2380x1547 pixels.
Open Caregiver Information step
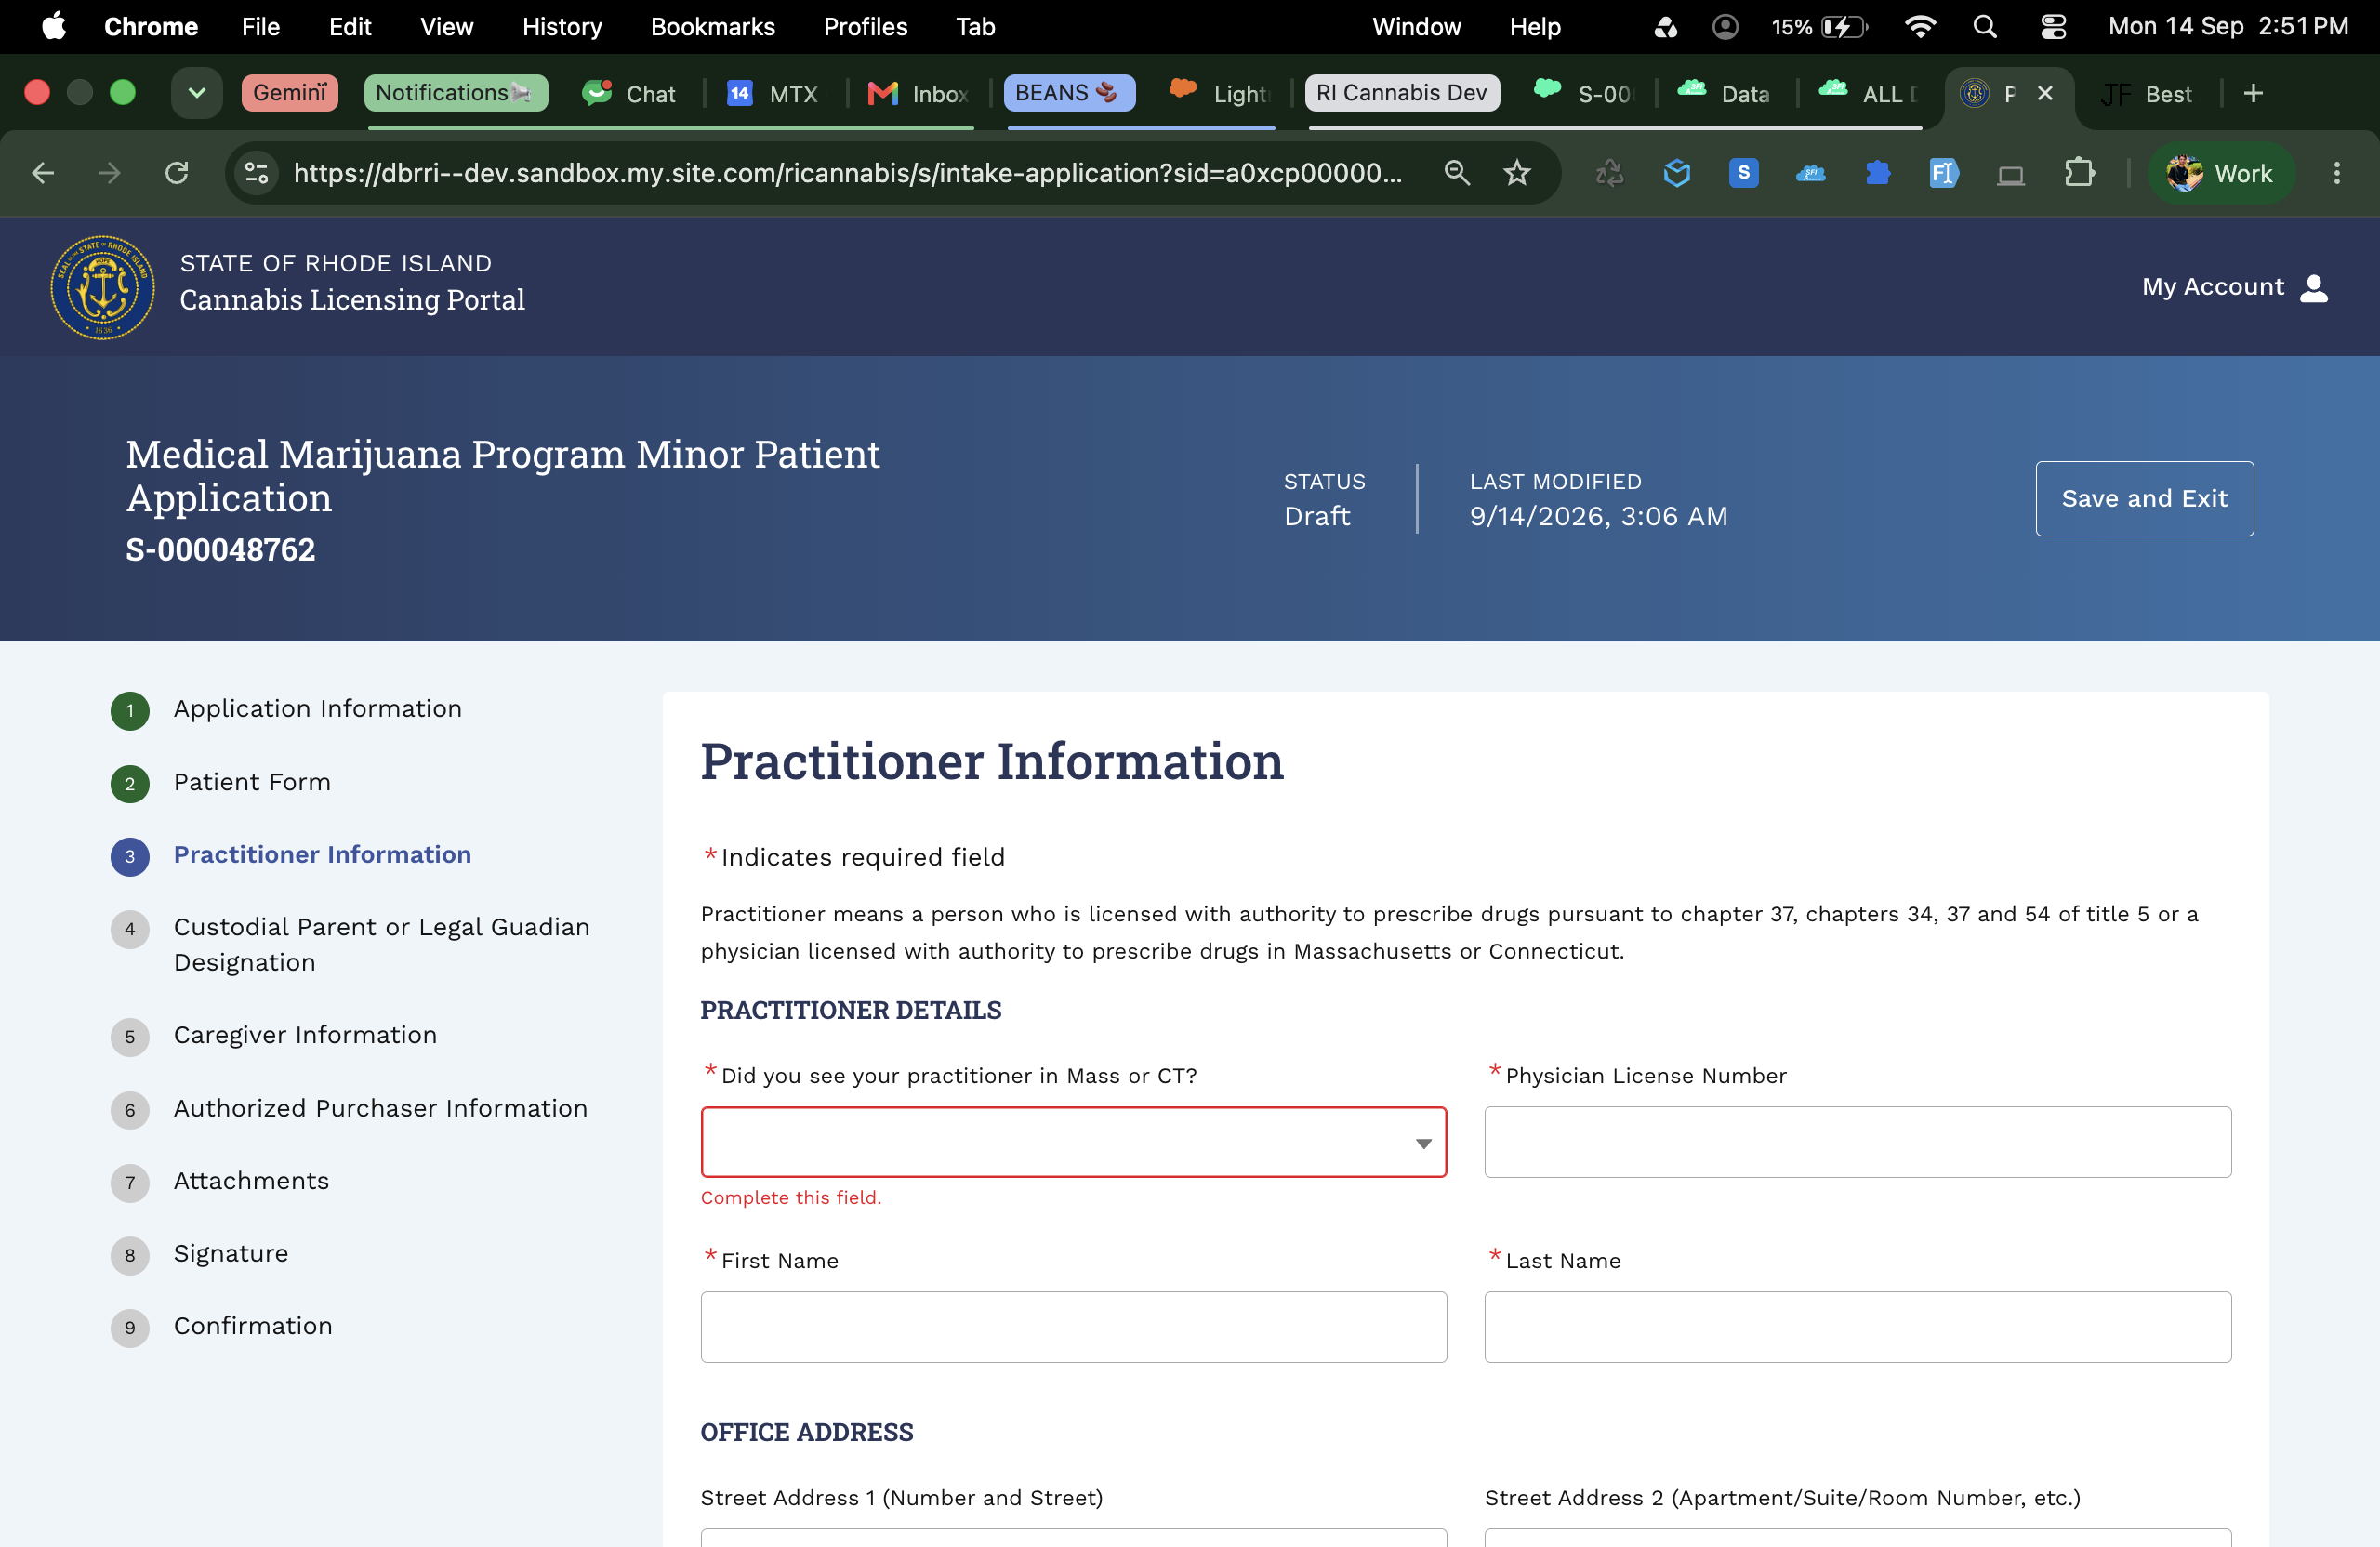pyautogui.click(x=305, y=1035)
